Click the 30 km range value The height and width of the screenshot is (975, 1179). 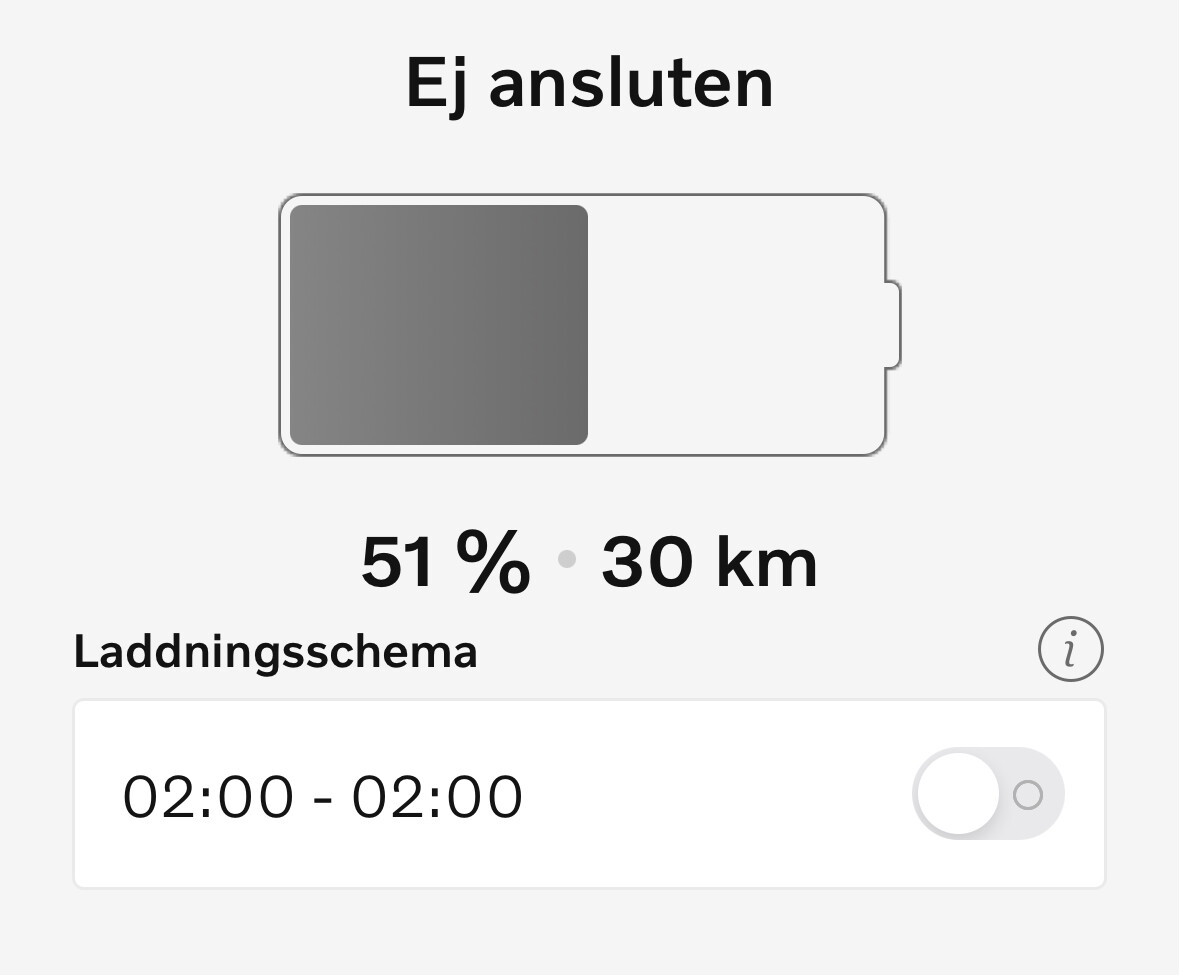pyautogui.click(x=709, y=562)
